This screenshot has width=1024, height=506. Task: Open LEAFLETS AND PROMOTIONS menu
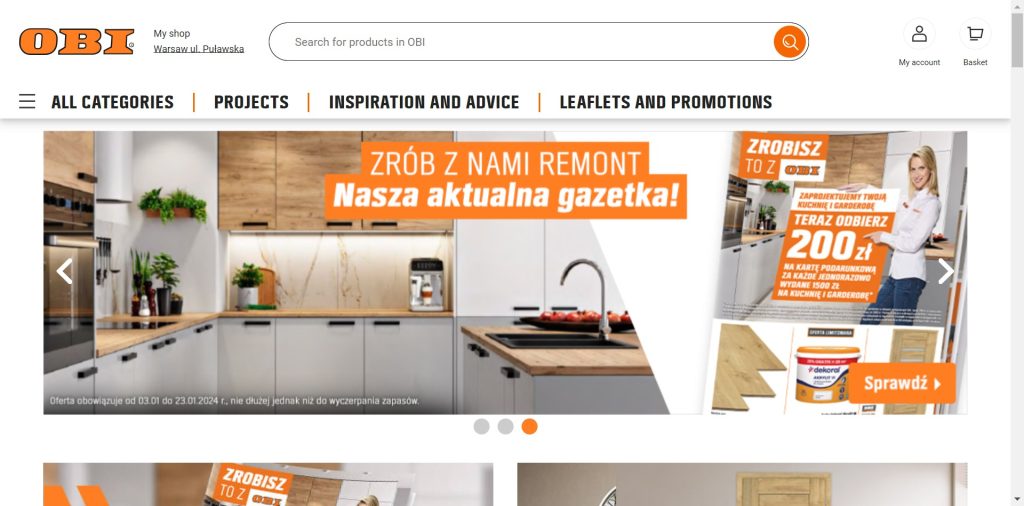665,102
